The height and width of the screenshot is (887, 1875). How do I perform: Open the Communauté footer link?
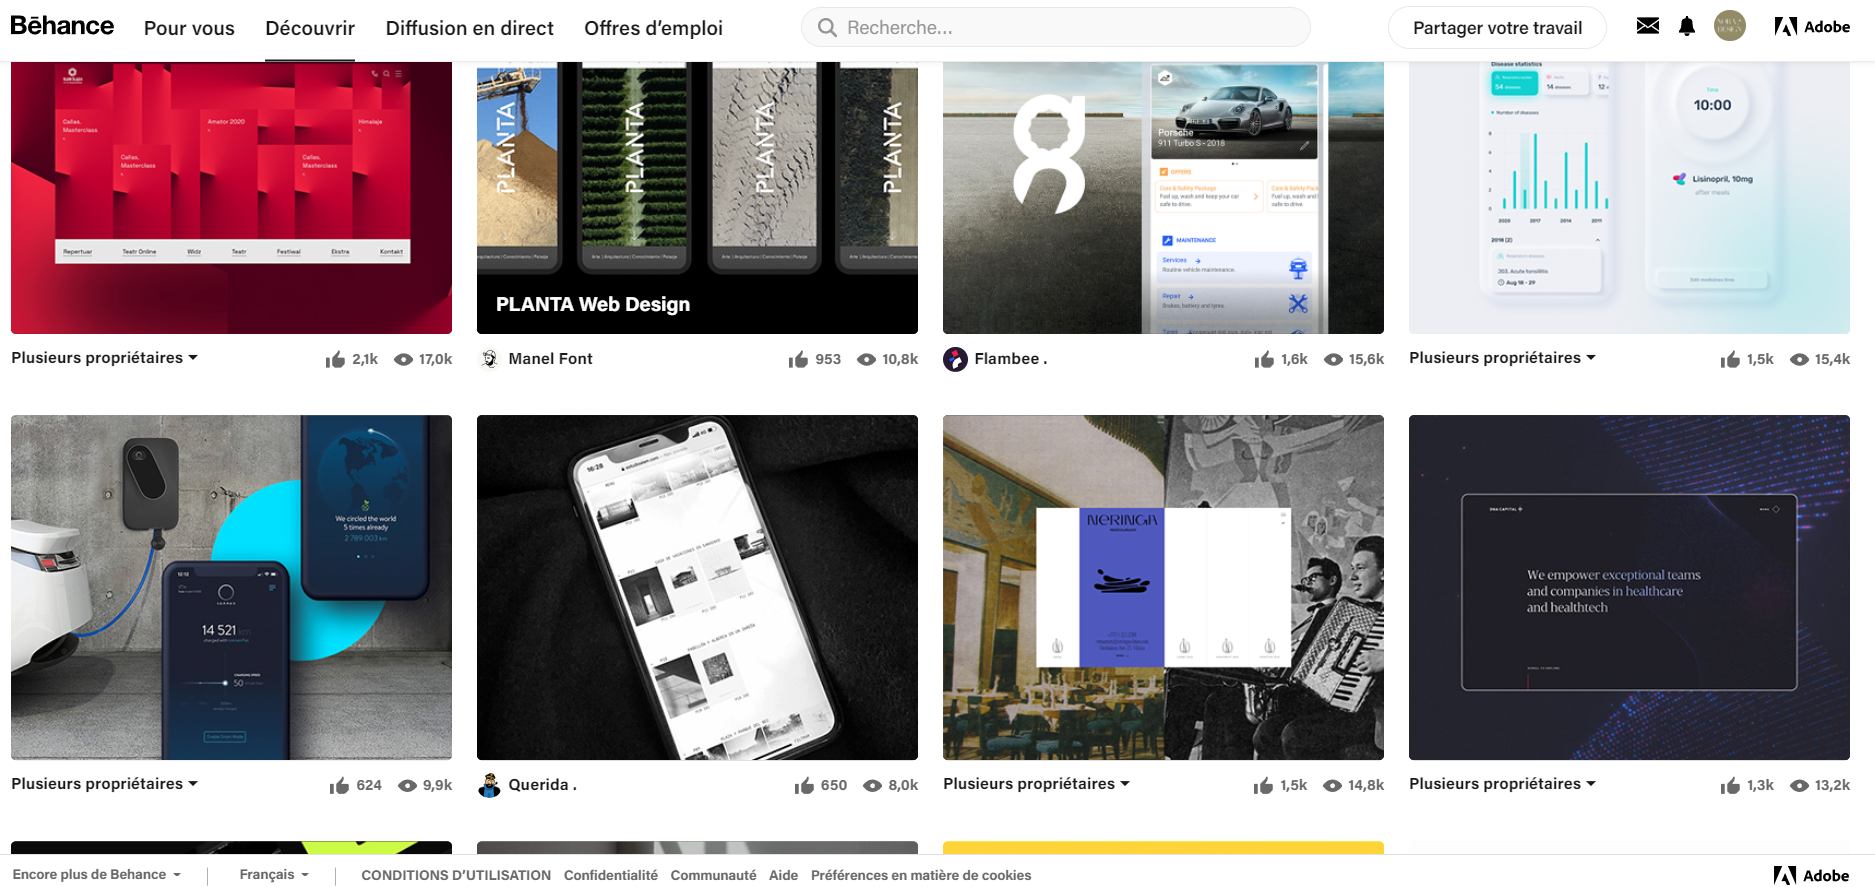pyautogui.click(x=713, y=875)
